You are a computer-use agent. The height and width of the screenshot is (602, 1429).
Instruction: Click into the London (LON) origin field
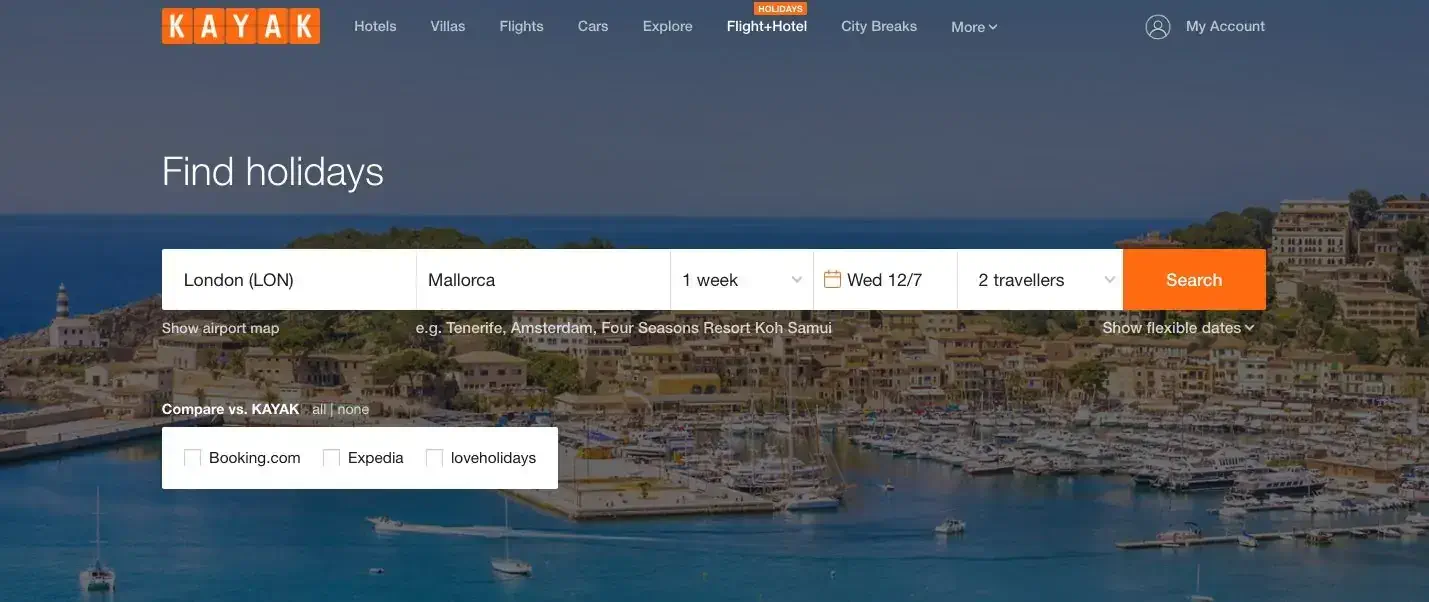(289, 280)
